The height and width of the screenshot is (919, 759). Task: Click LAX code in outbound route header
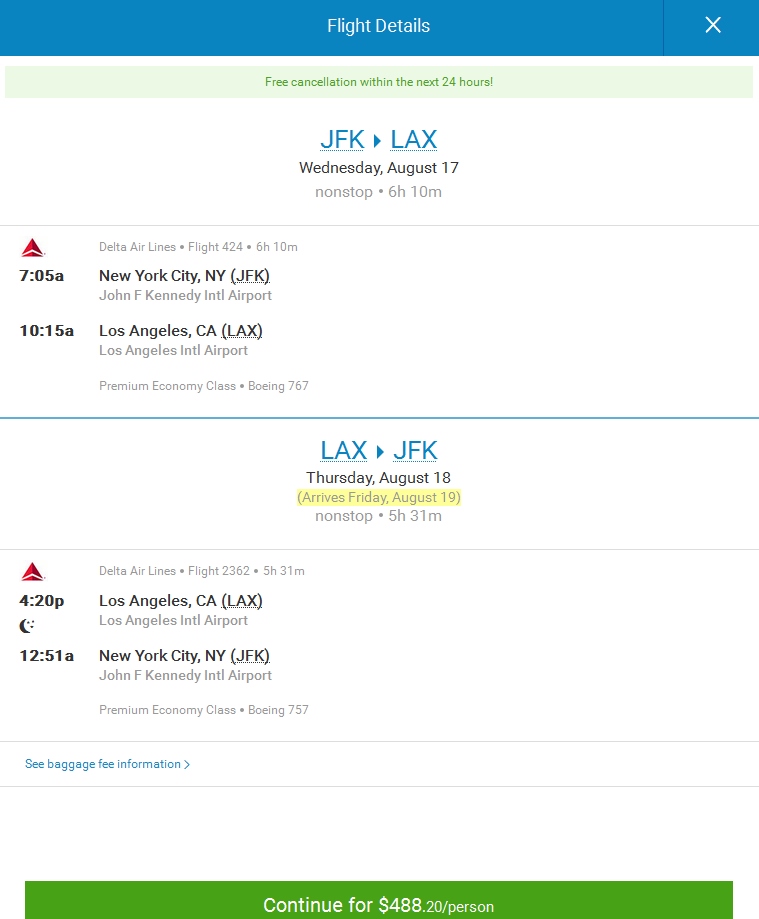tap(414, 140)
